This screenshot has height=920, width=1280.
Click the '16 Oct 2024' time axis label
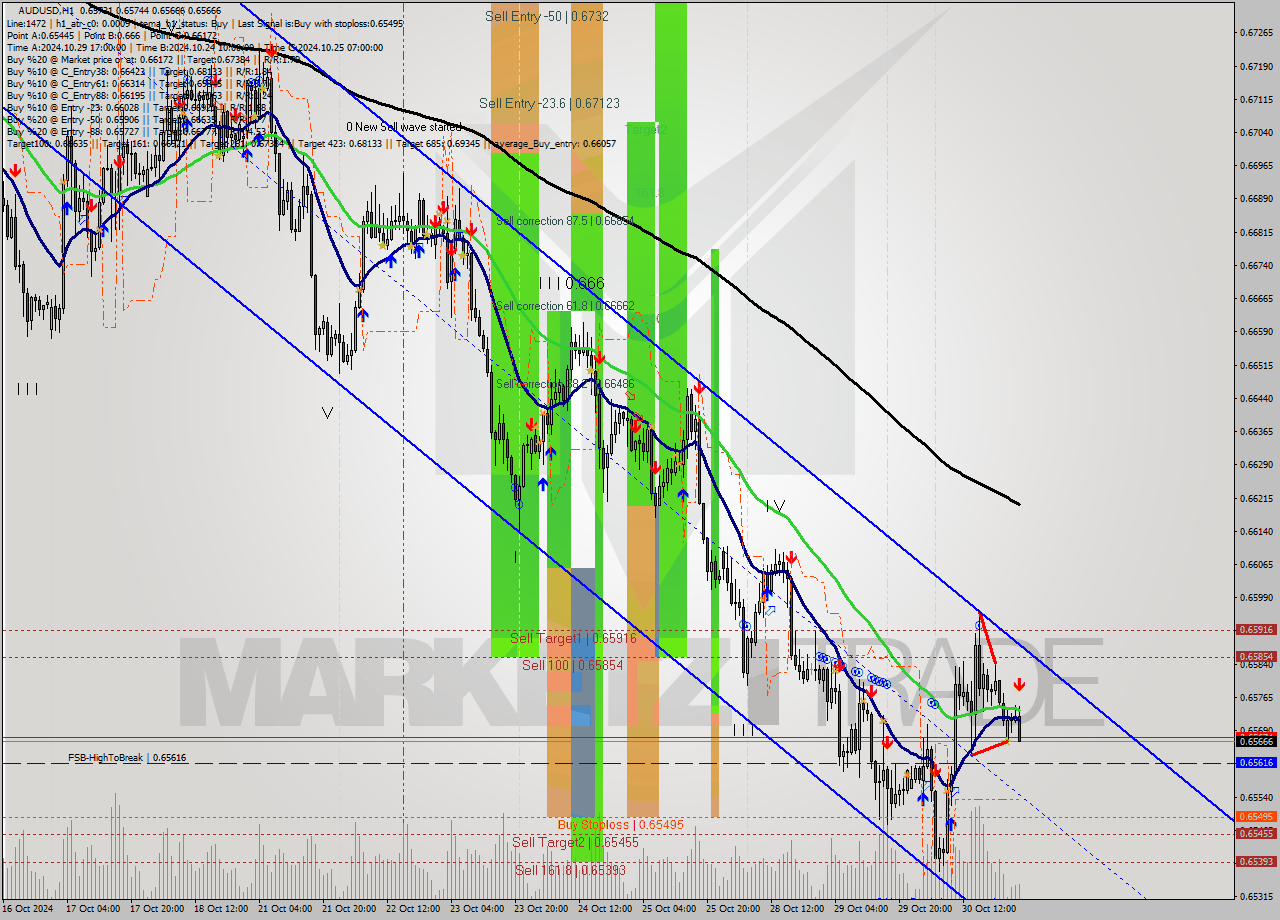coord(30,909)
